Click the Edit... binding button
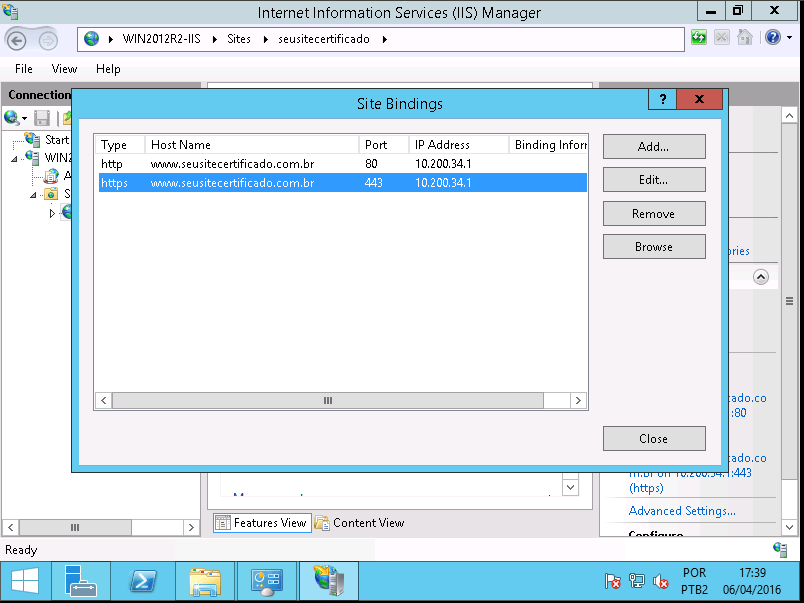This screenshot has width=804, height=603. [x=654, y=179]
